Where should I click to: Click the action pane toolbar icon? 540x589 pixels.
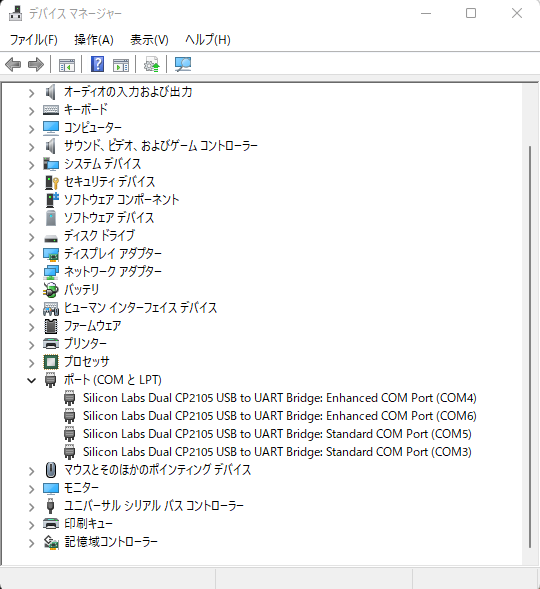point(121,65)
